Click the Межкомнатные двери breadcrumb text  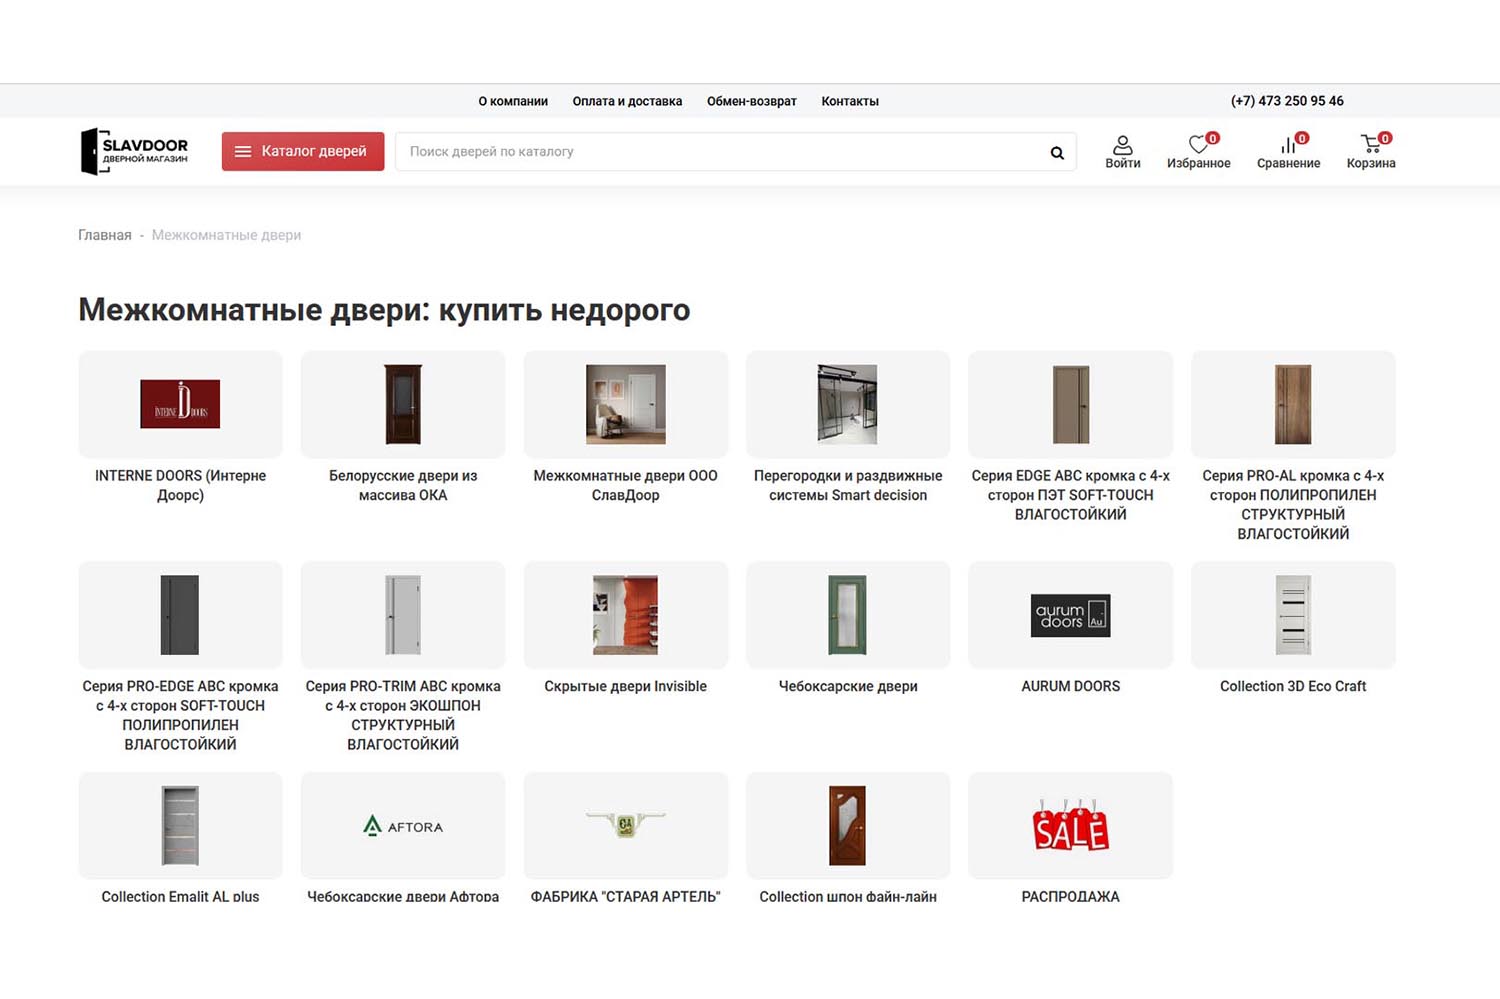tap(226, 235)
